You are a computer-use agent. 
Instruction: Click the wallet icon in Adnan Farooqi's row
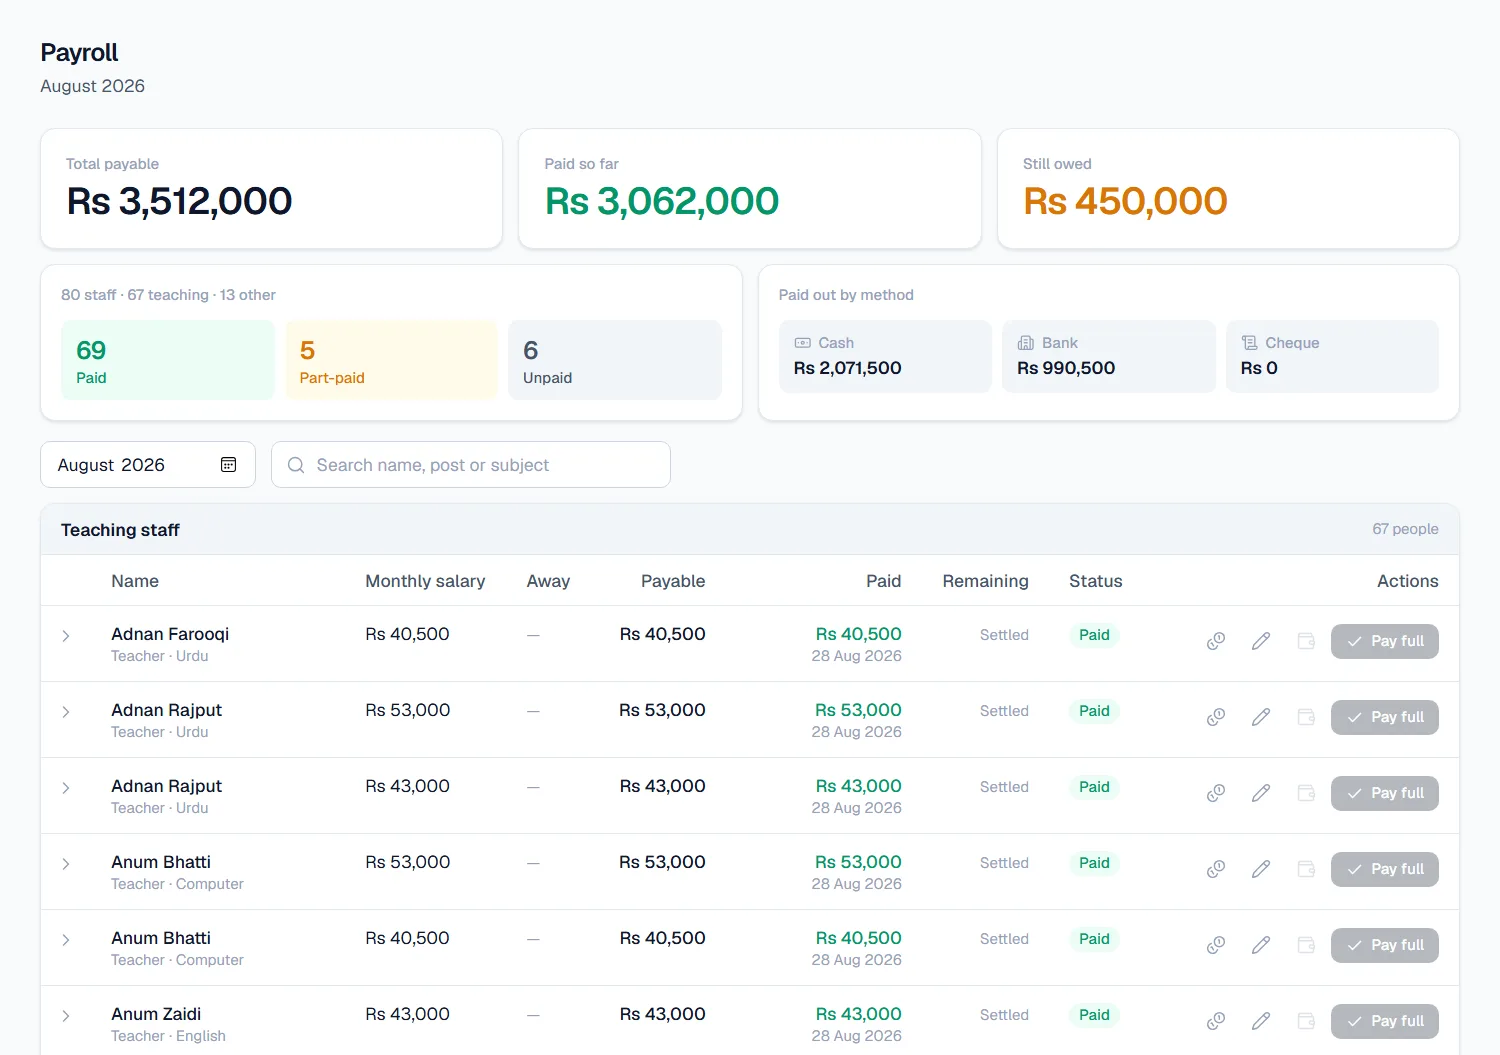tap(1306, 641)
